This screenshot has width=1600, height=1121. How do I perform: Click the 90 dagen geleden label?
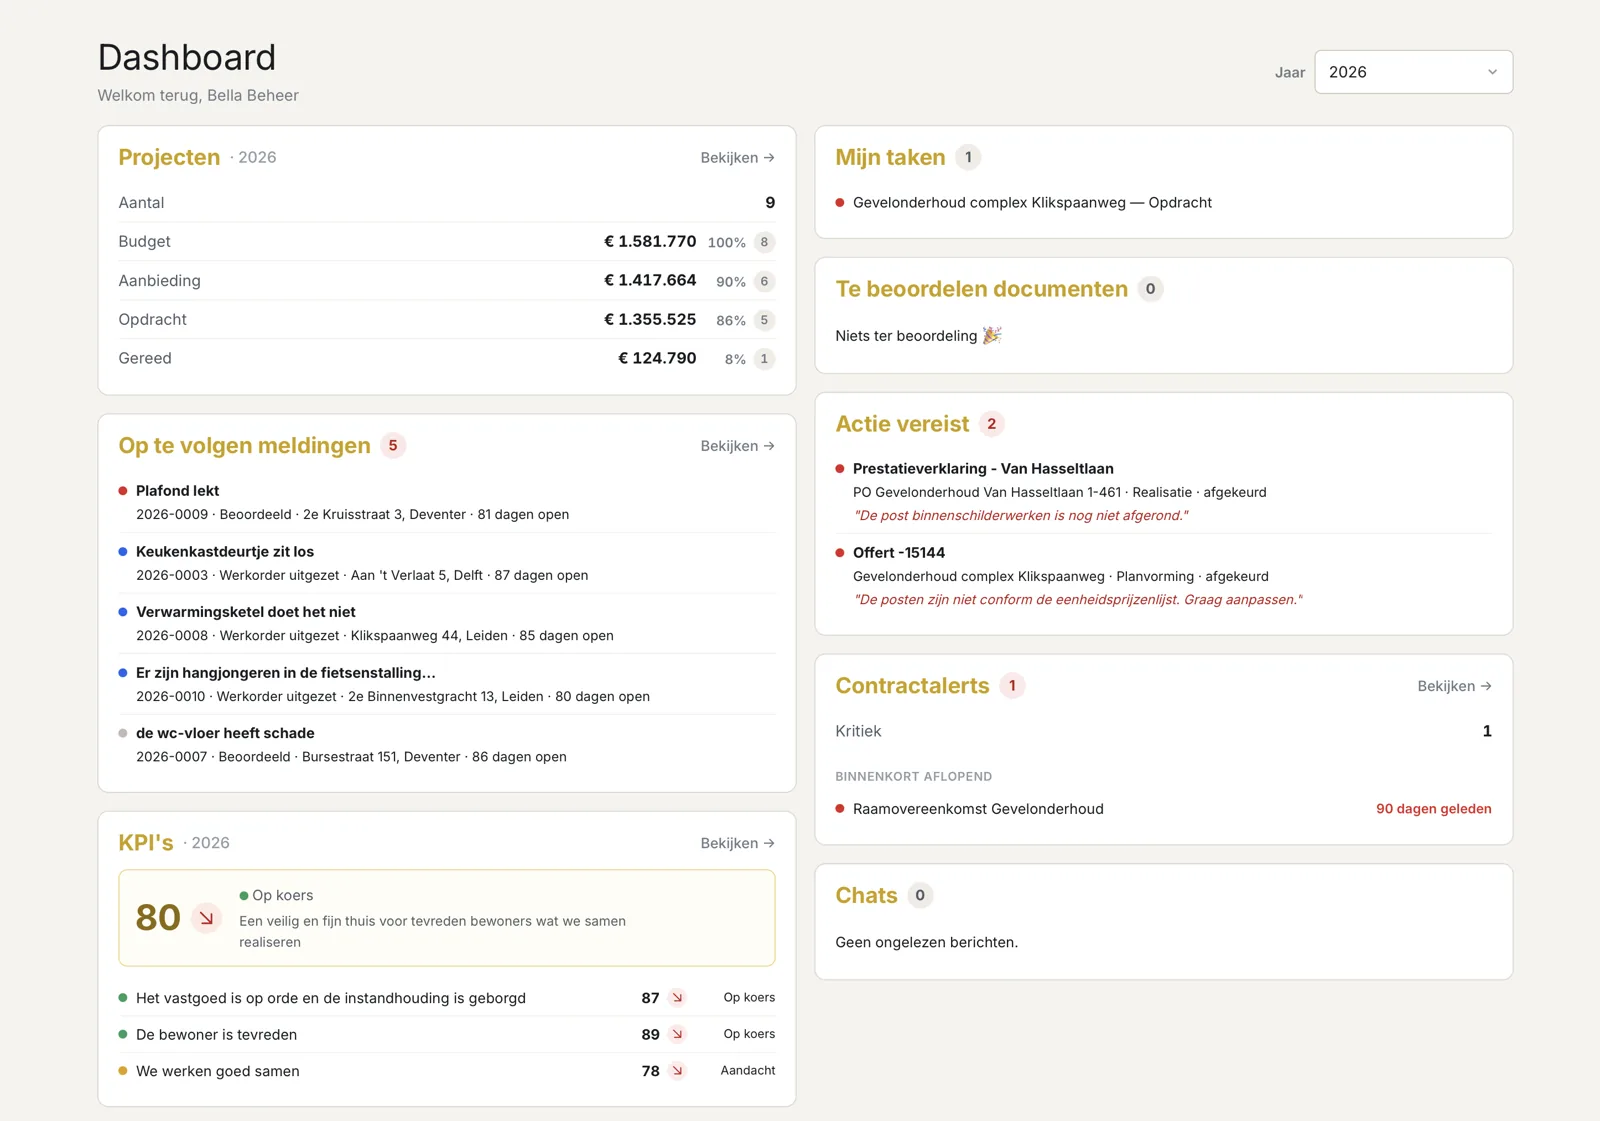coord(1434,809)
